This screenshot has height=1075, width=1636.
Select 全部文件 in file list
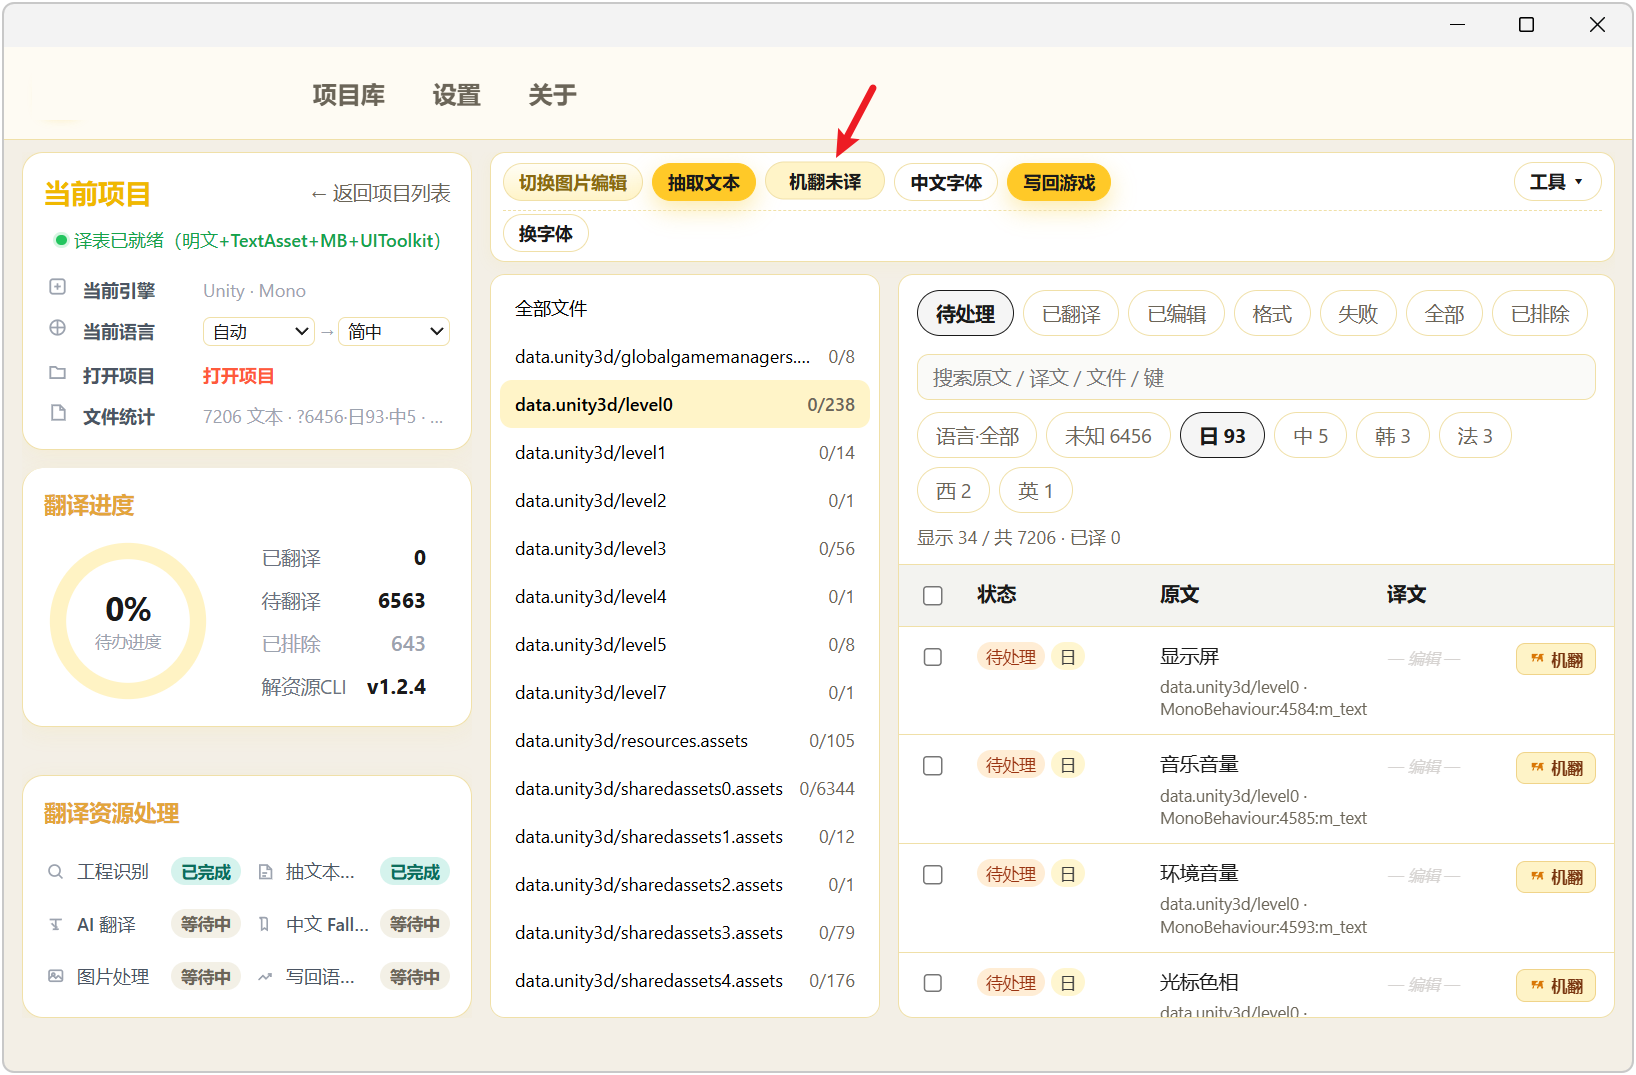pyautogui.click(x=685, y=309)
